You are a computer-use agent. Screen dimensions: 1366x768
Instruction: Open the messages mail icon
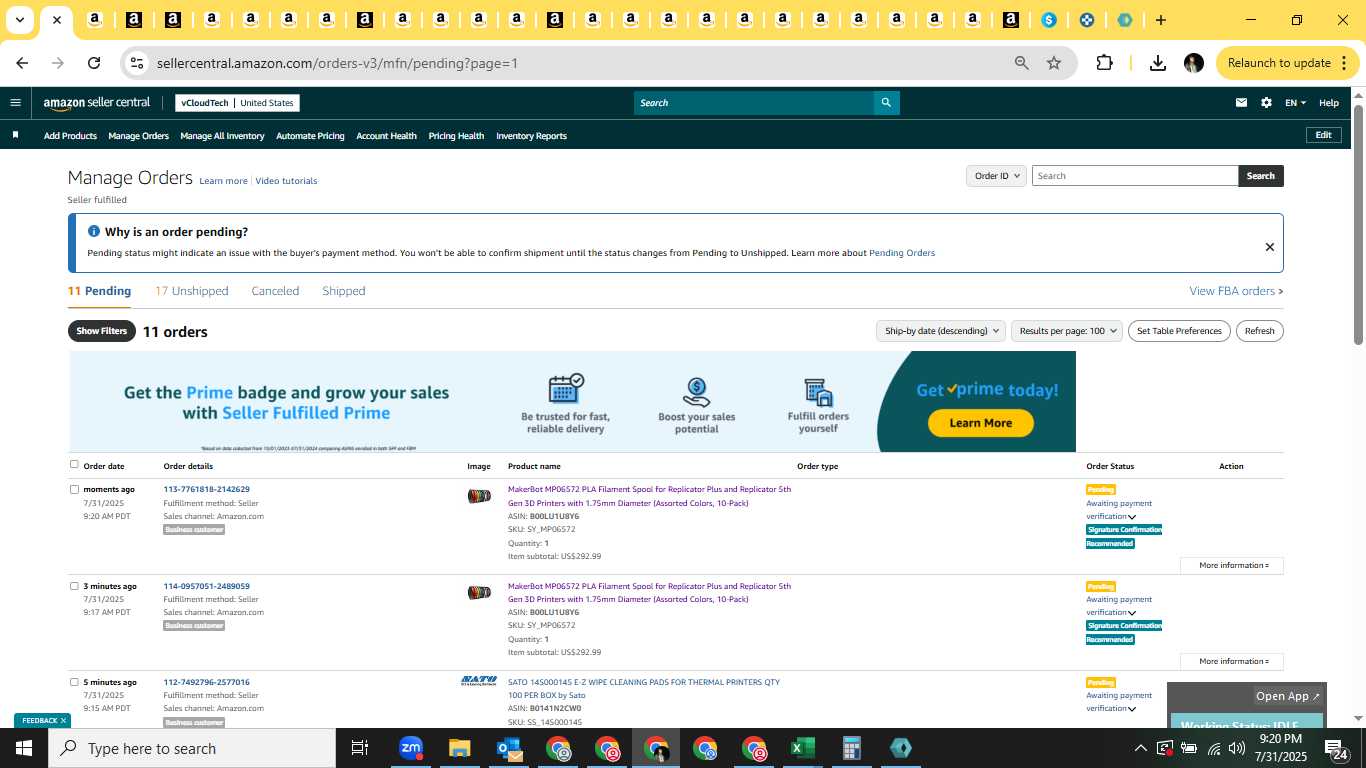(x=1241, y=103)
